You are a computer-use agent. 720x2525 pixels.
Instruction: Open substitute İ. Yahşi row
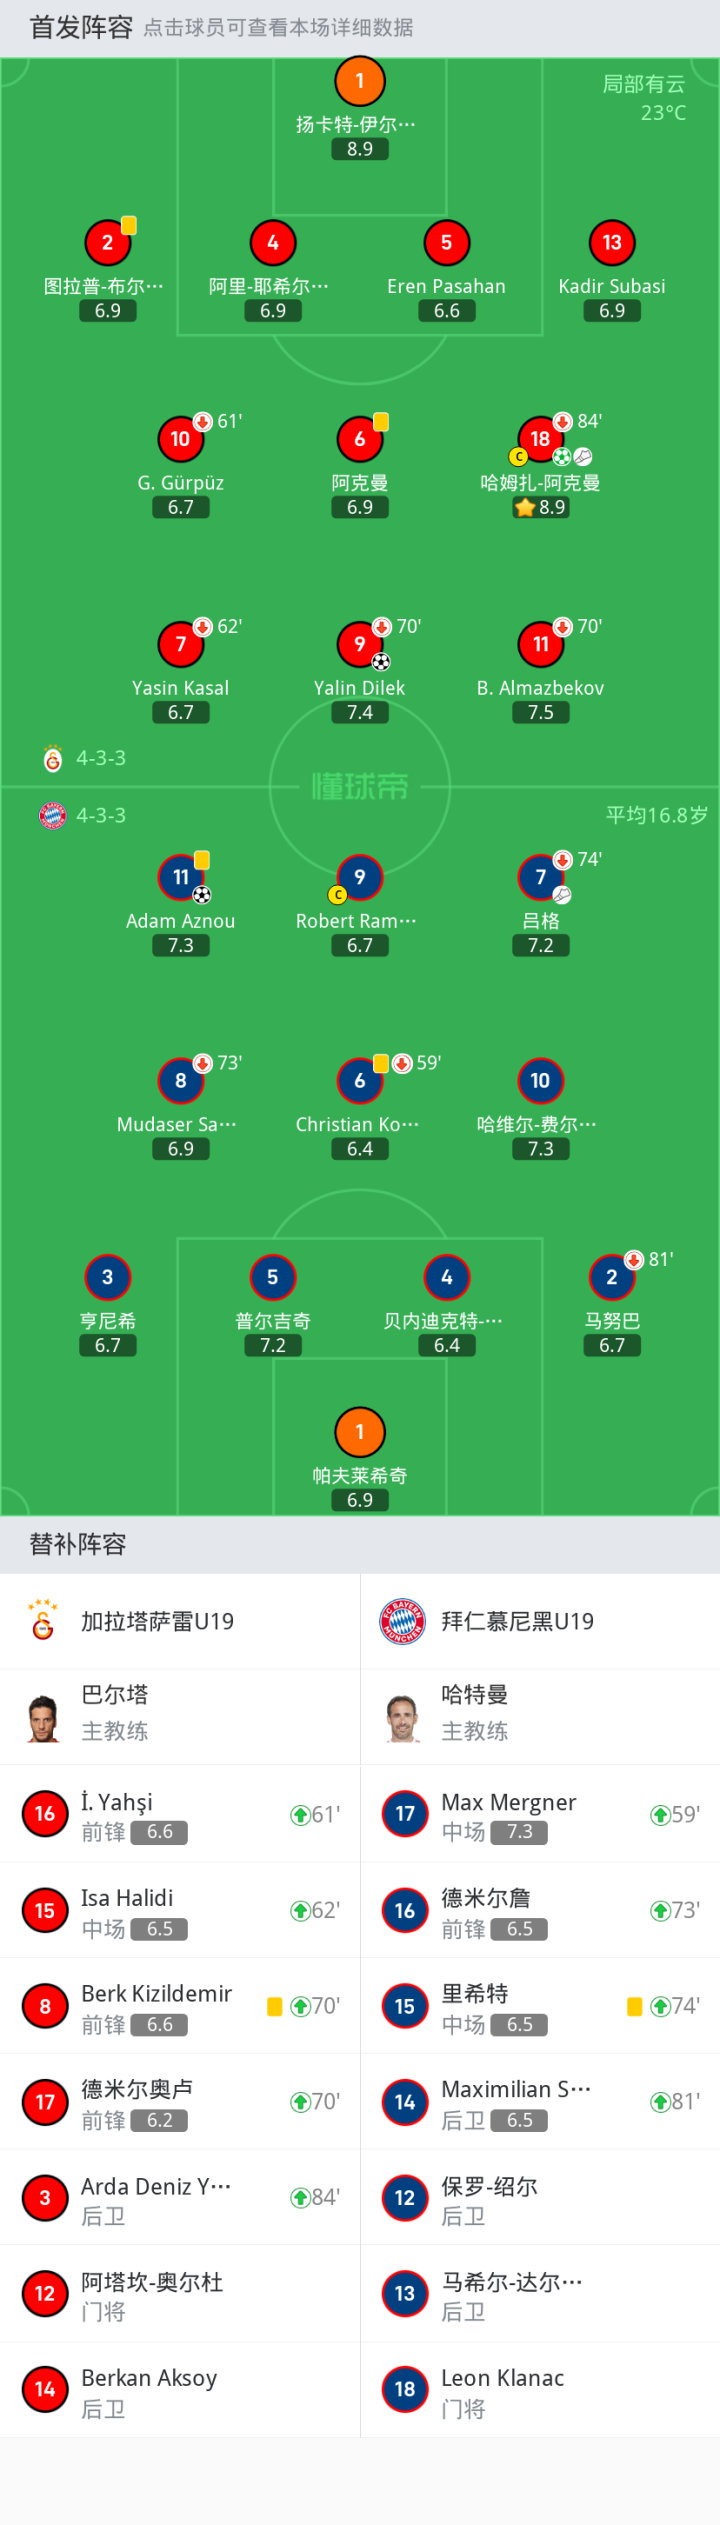pyautogui.click(x=180, y=1814)
